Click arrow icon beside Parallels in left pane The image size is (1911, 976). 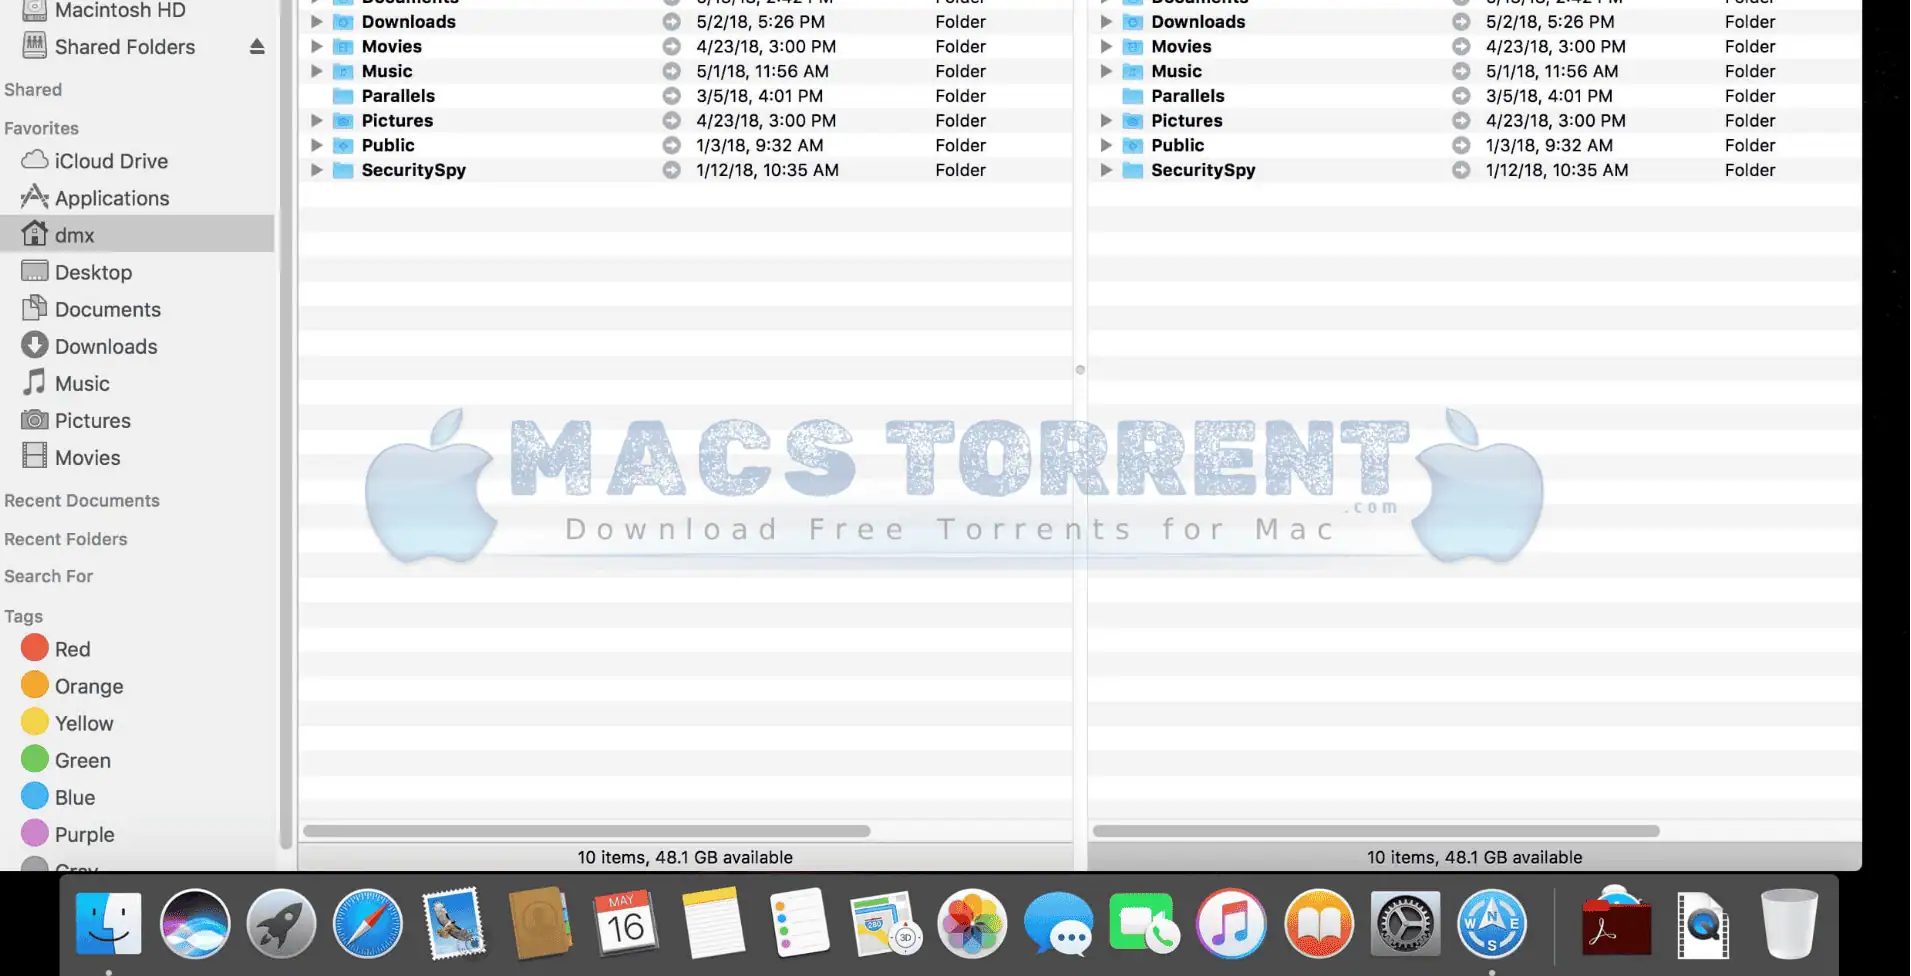tap(672, 96)
